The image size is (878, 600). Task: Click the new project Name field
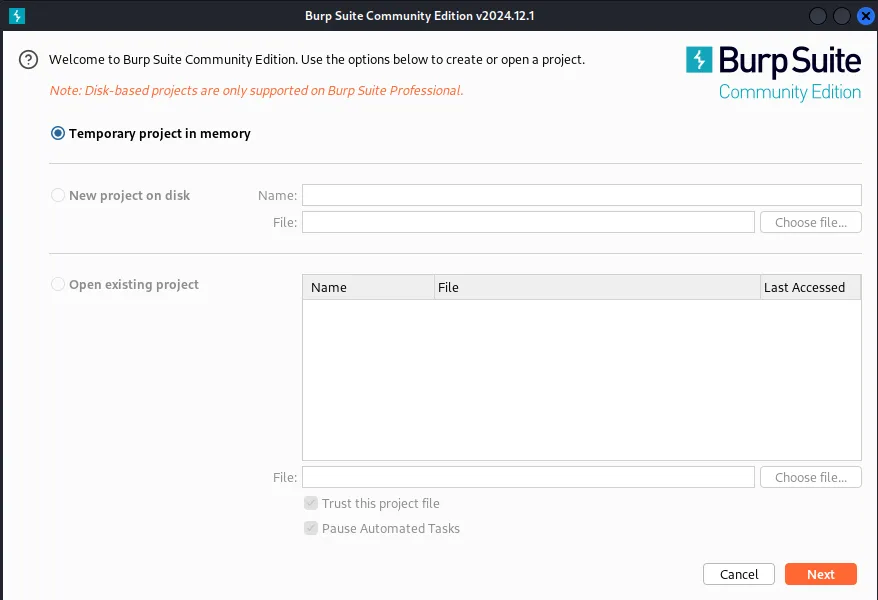[582, 195]
